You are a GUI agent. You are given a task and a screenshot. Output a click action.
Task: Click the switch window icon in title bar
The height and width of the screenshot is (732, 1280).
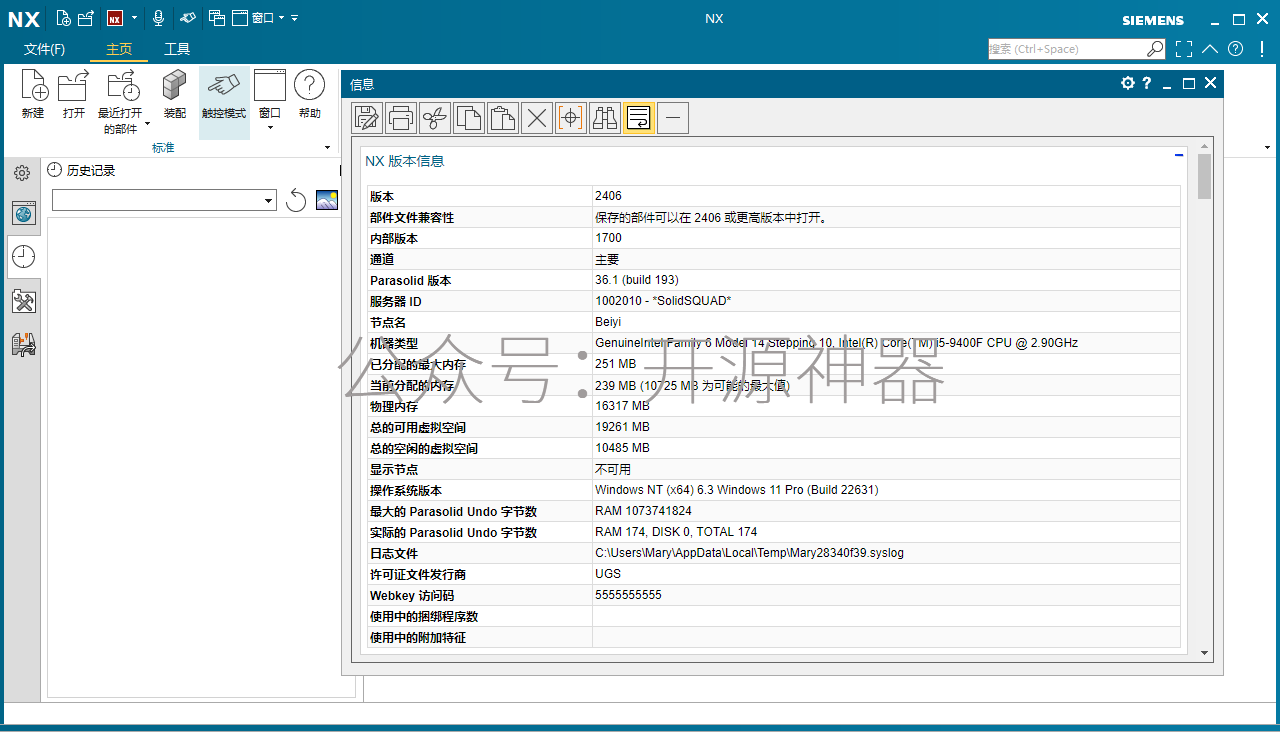pos(217,18)
